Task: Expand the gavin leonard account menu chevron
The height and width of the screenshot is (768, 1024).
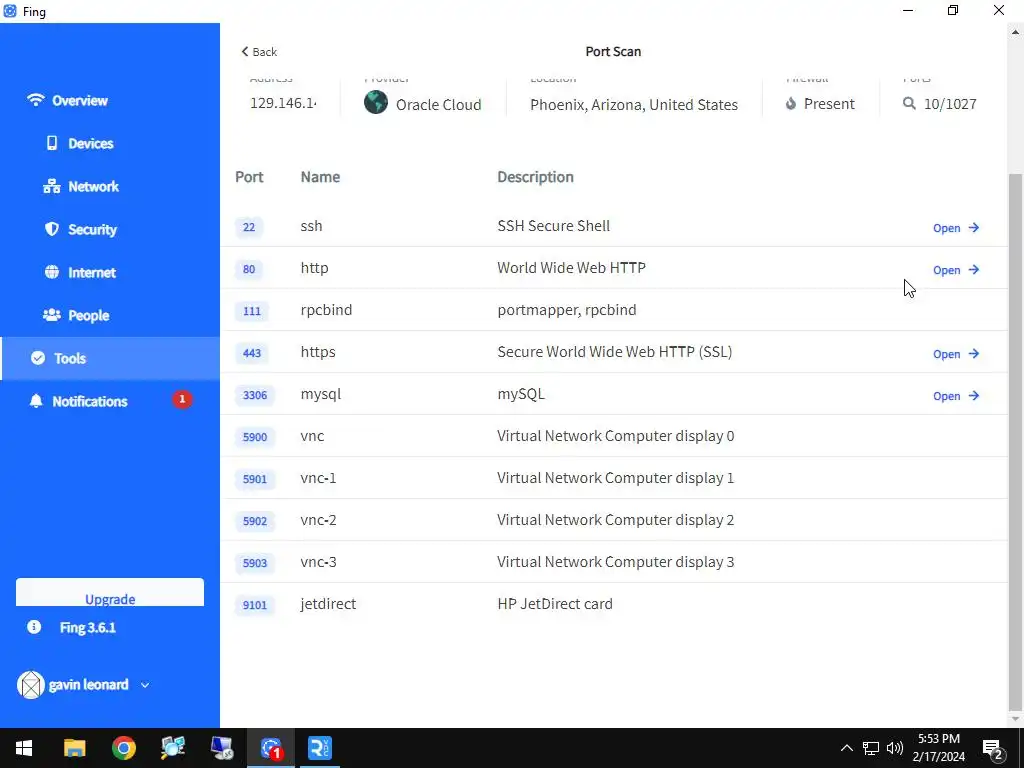Action: 145,685
